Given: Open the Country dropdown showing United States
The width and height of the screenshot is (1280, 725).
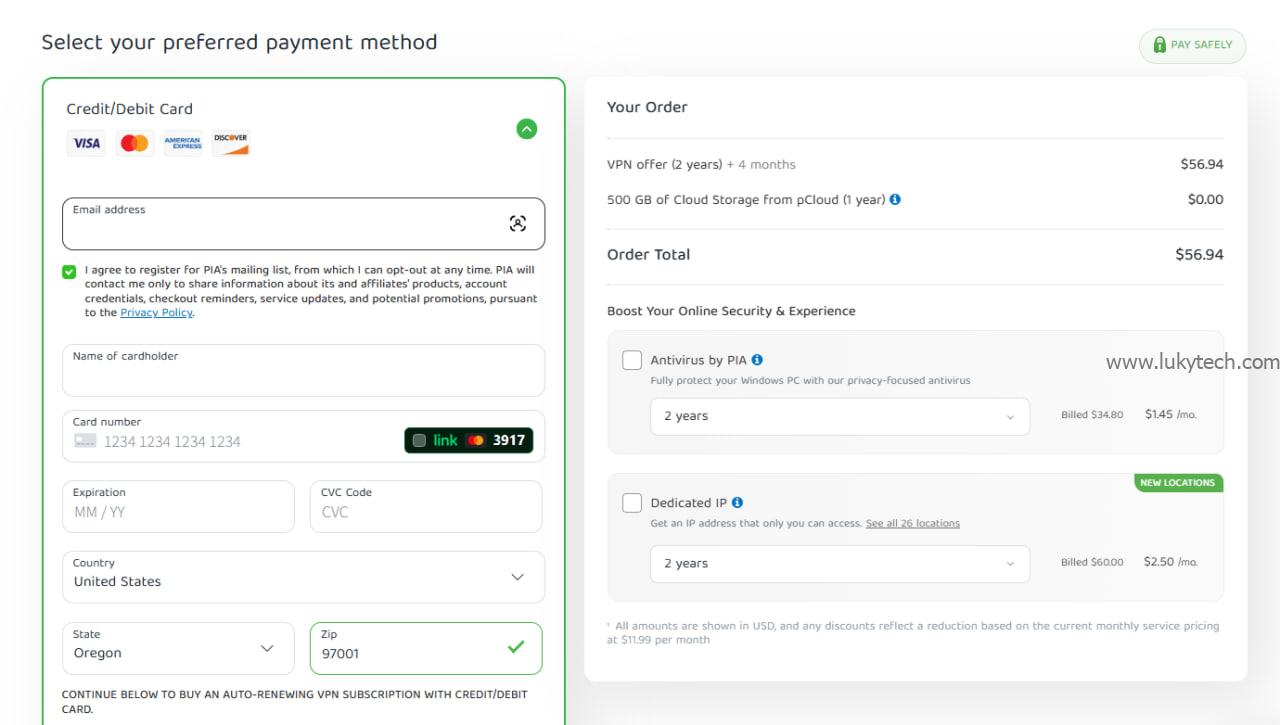Looking at the screenshot, I should coord(303,577).
